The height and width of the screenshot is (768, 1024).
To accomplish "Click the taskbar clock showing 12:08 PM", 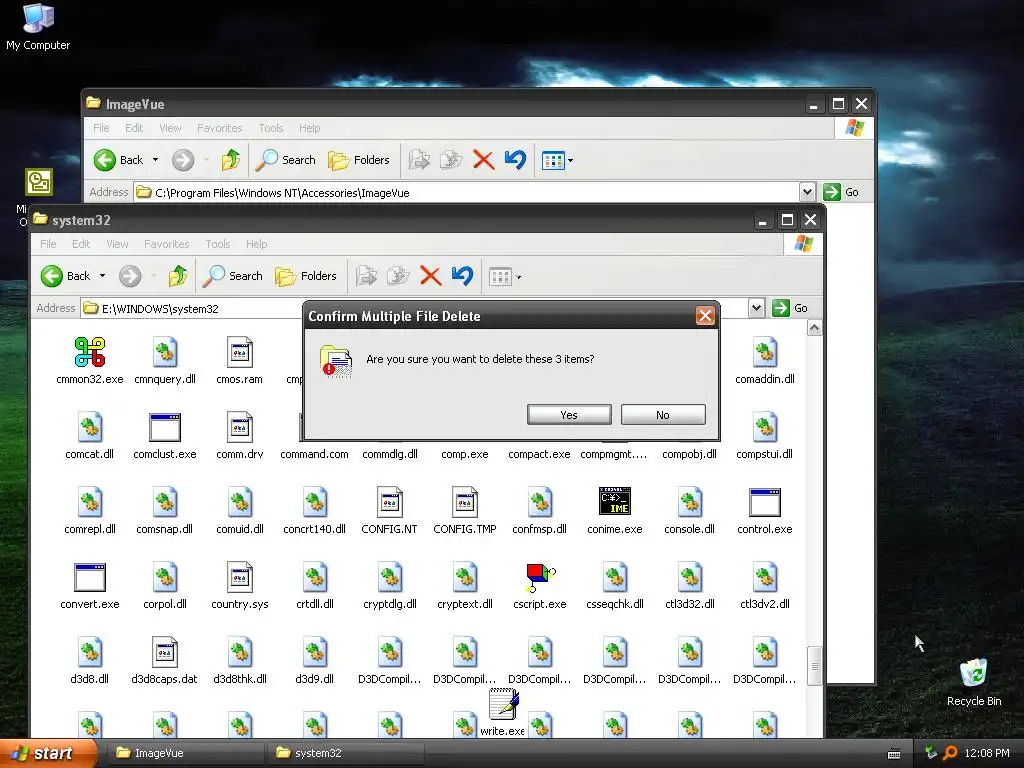I will [x=986, y=753].
